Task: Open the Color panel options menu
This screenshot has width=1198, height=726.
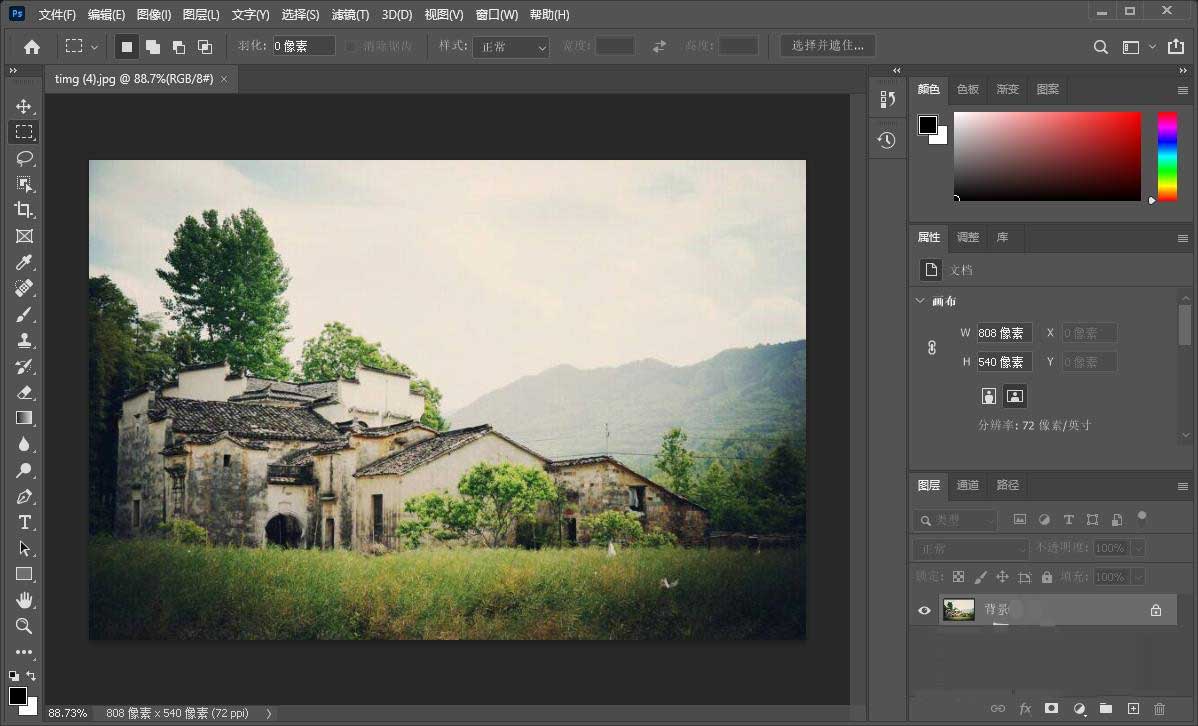Action: [x=1183, y=90]
